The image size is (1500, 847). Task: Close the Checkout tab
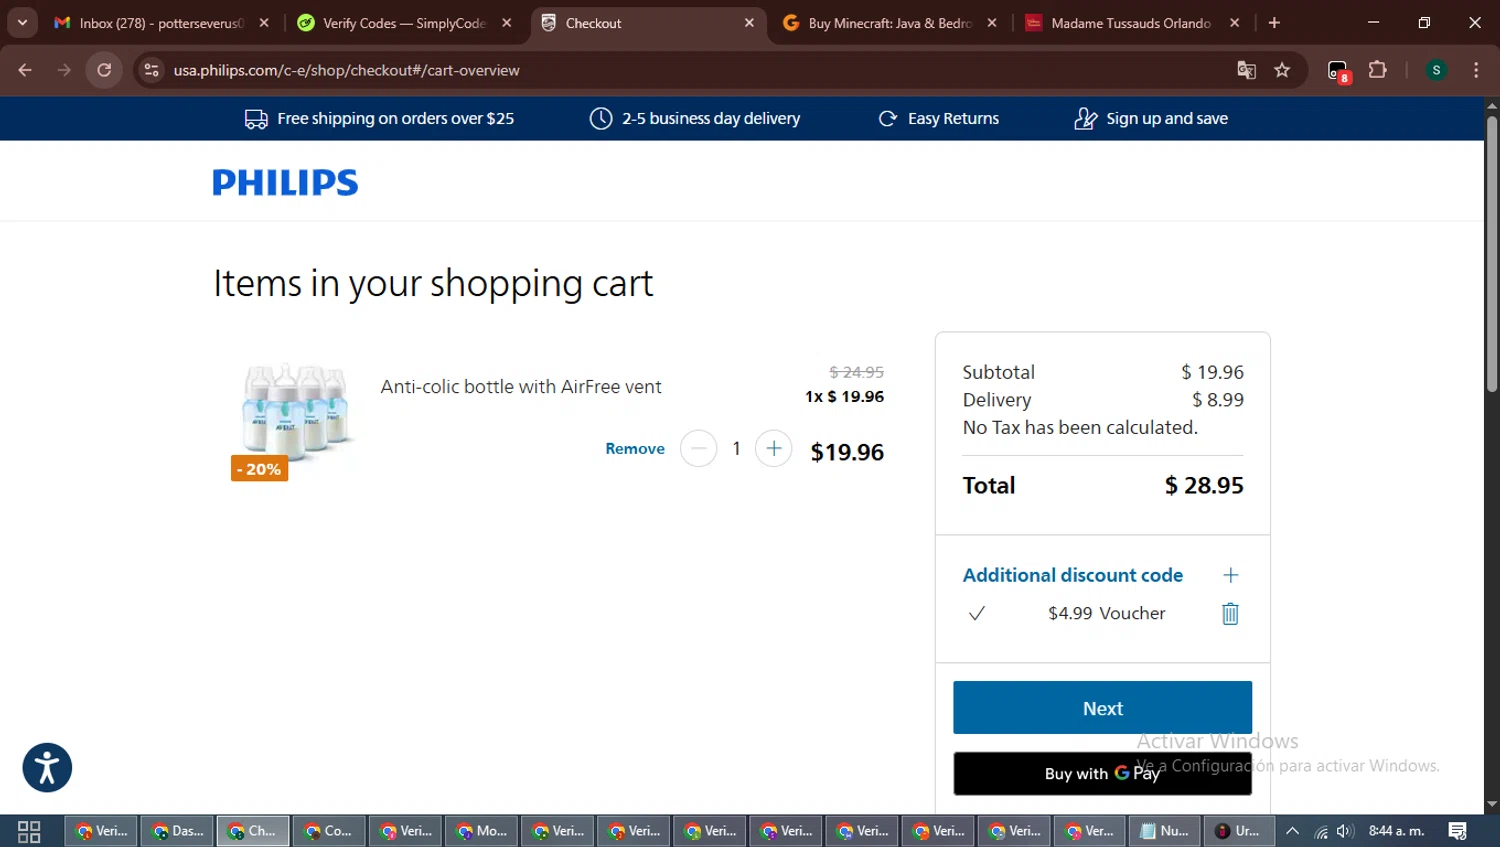coord(749,23)
